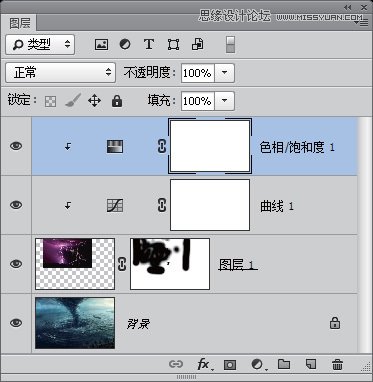Hide the 图层 1 layer
This screenshot has height=382, width=373.
point(16,264)
